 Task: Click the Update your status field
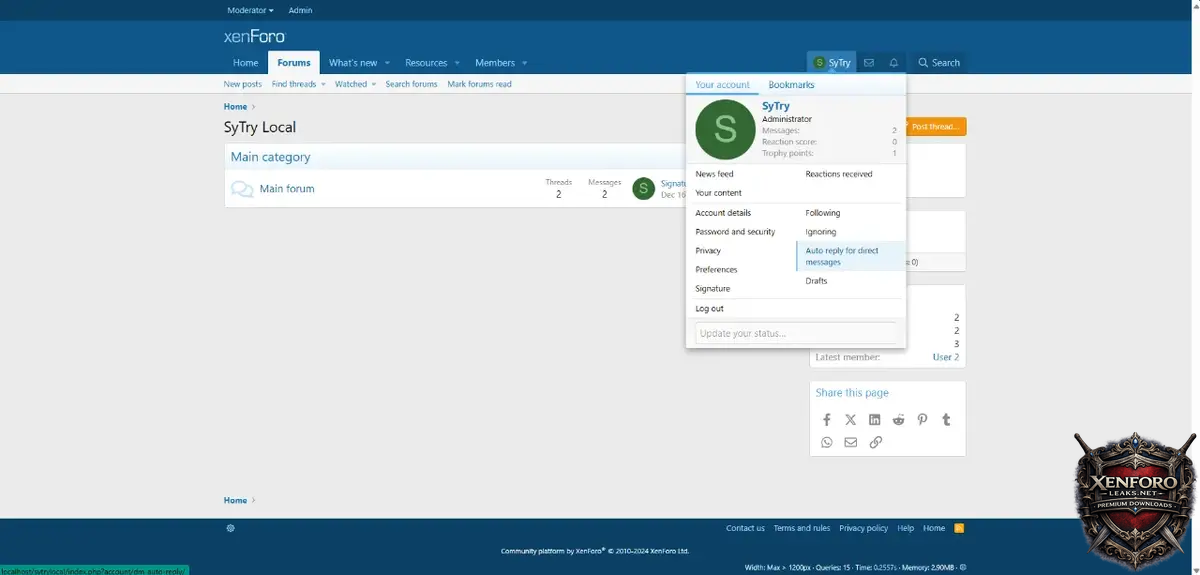[795, 333]
